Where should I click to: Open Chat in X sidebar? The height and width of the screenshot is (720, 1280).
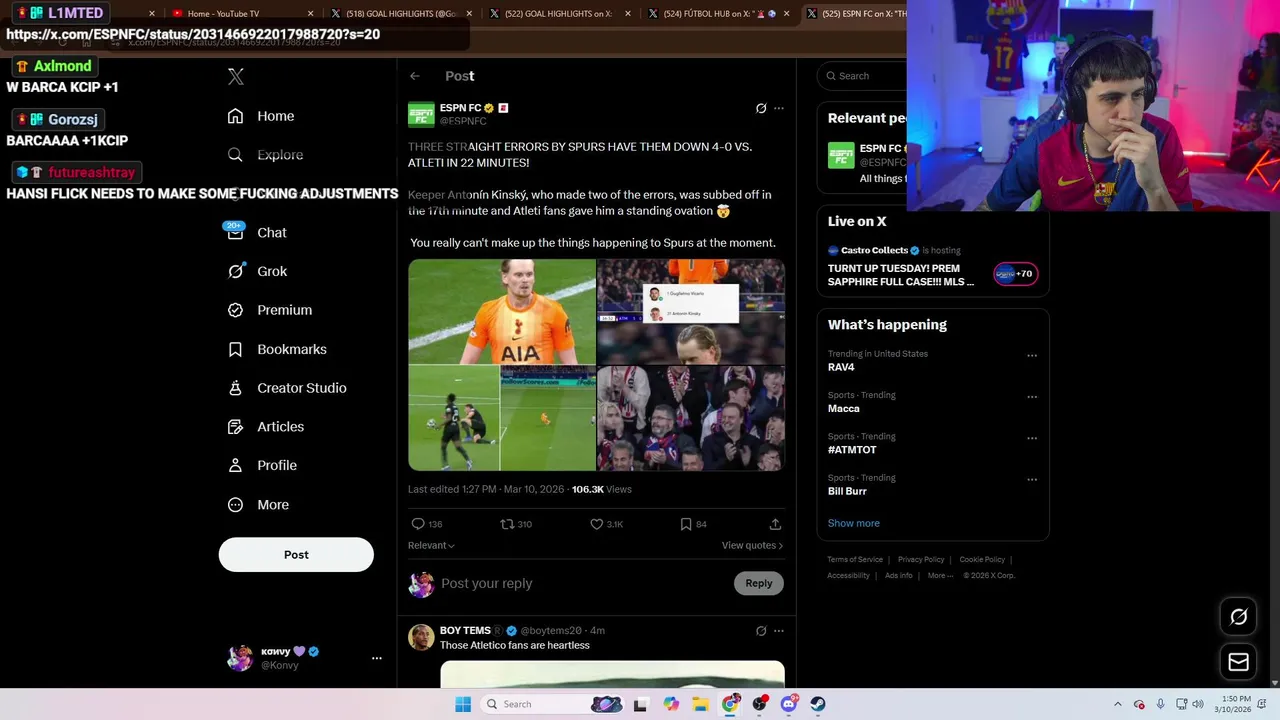point(257,232)
